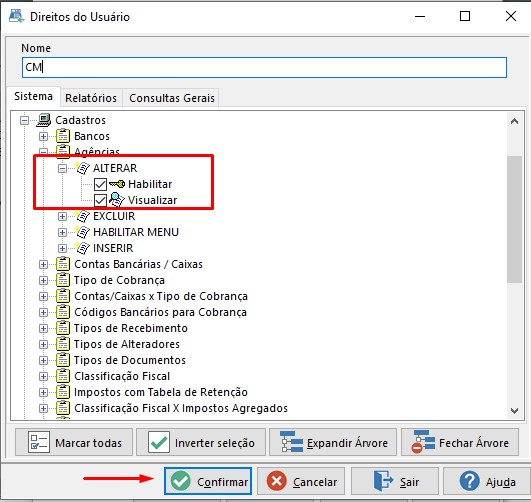Expand the Tipo de Cobrança node

point(43,280)
